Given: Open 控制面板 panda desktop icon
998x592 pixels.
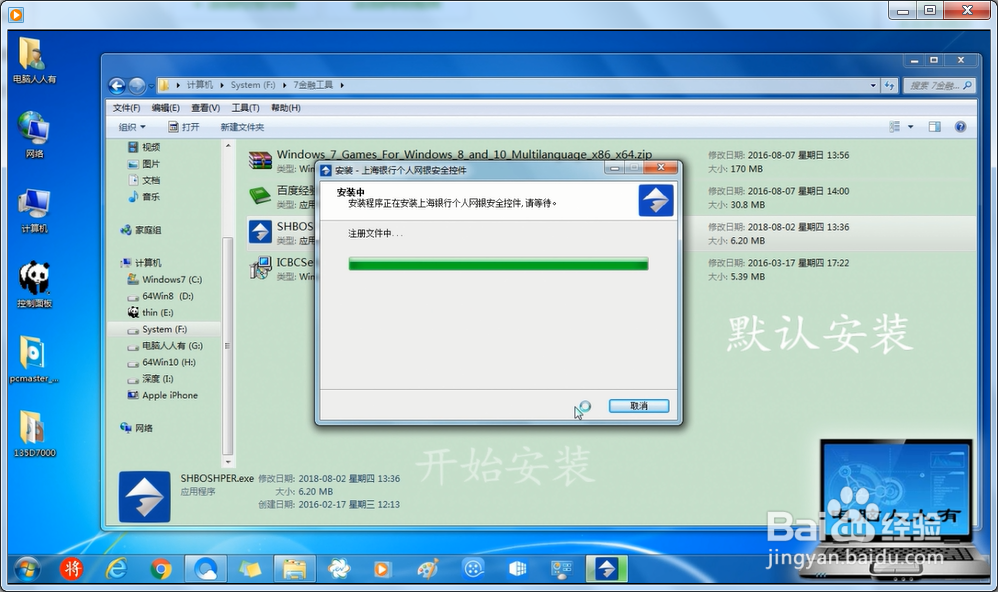Looking at the screenshot, I should pos(34,285).
